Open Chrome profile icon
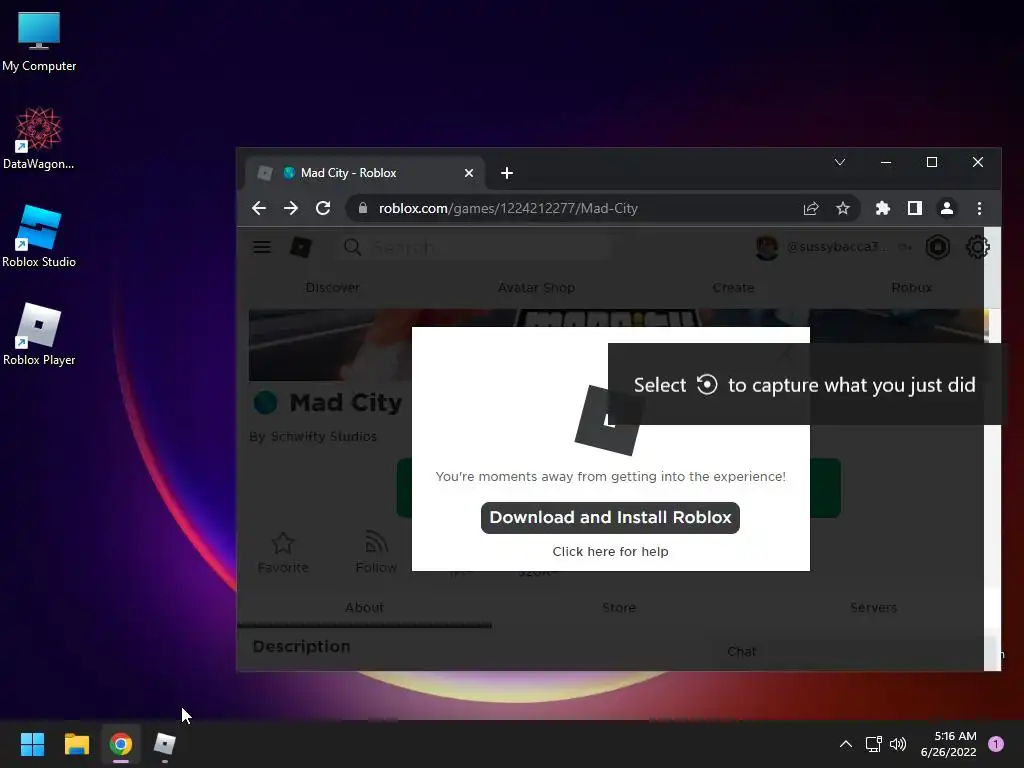1024x768 pixels. click(946, 208)
